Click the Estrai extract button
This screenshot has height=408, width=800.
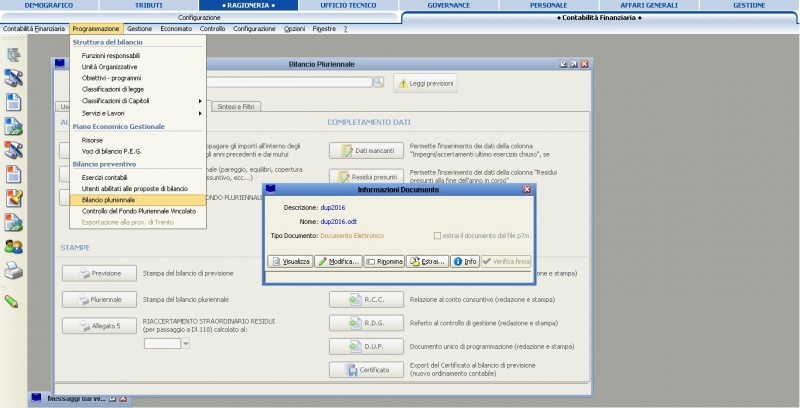[426, 261]
